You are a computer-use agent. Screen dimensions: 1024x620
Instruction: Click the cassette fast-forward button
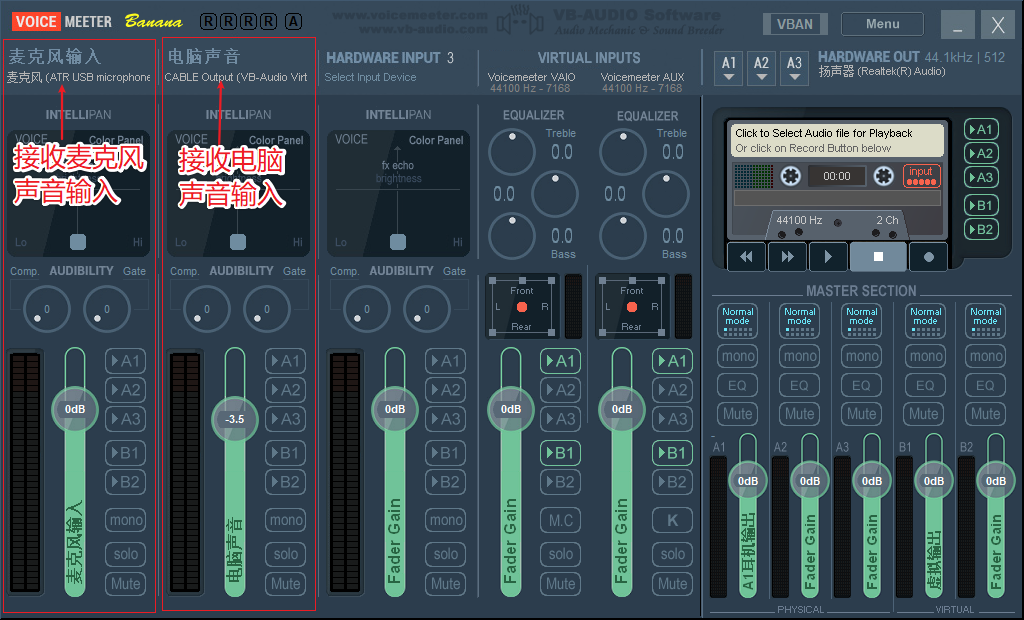point(788,257)
